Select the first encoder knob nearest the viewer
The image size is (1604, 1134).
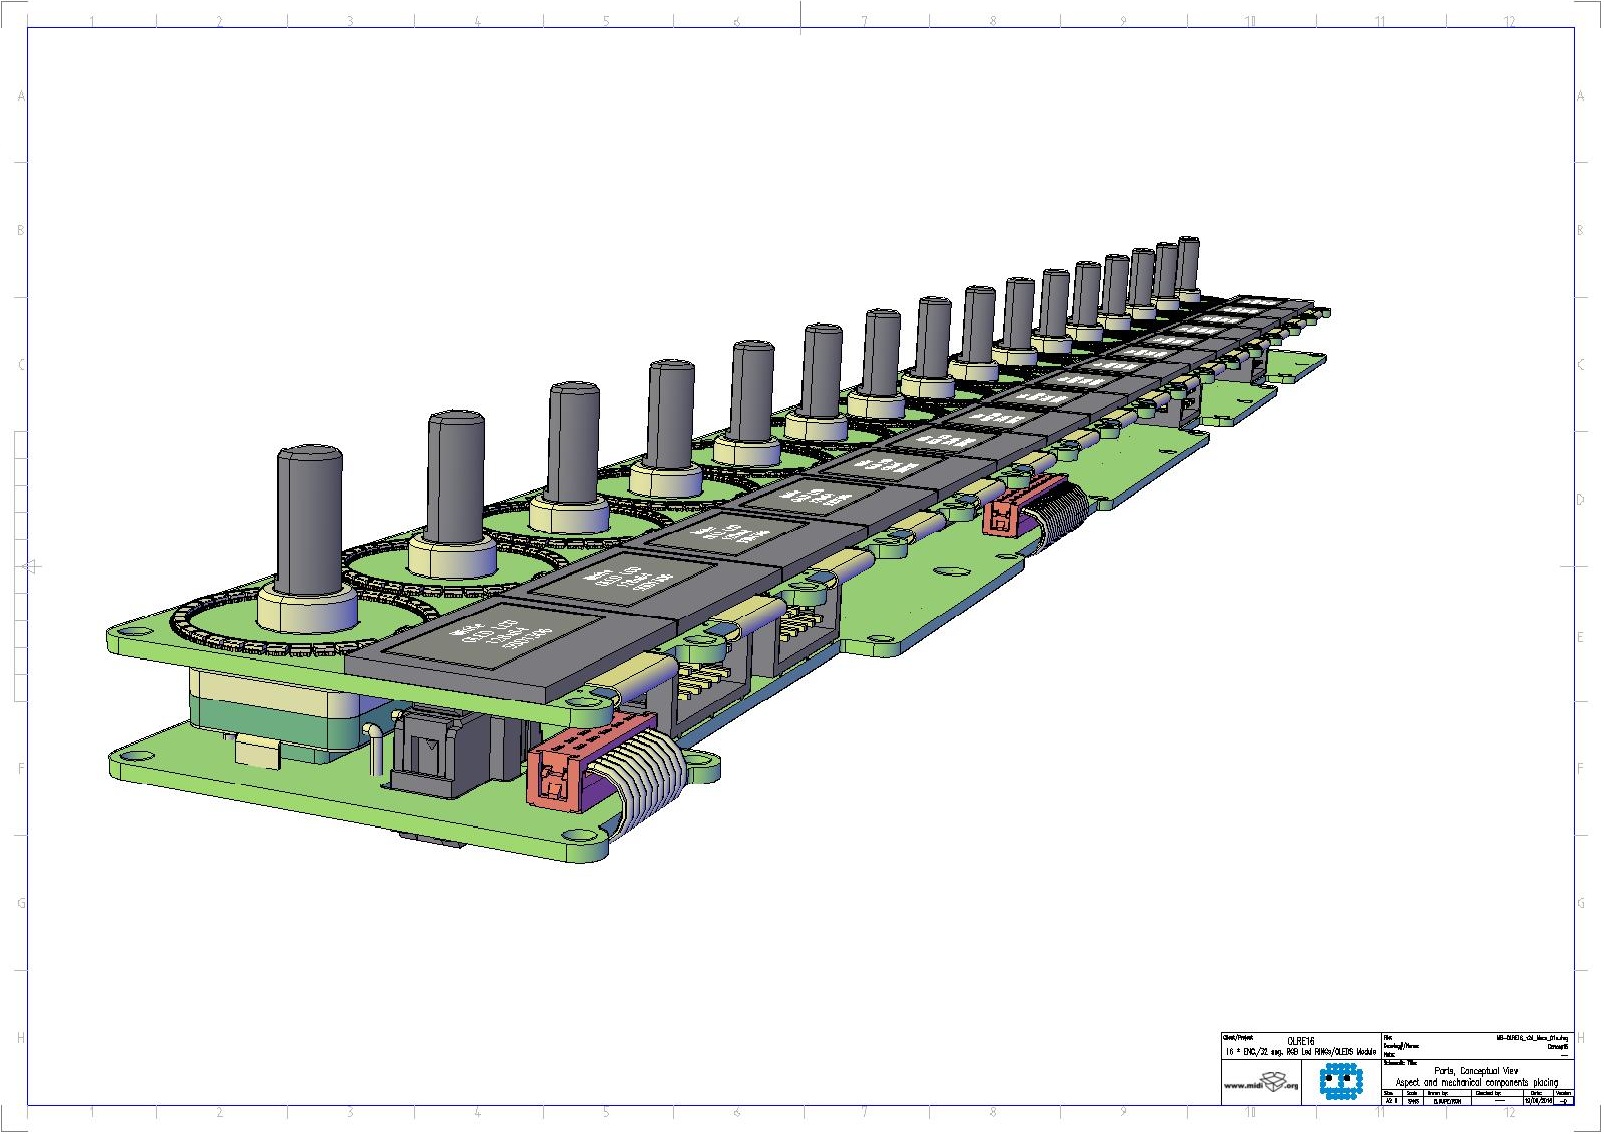[309, 520]
